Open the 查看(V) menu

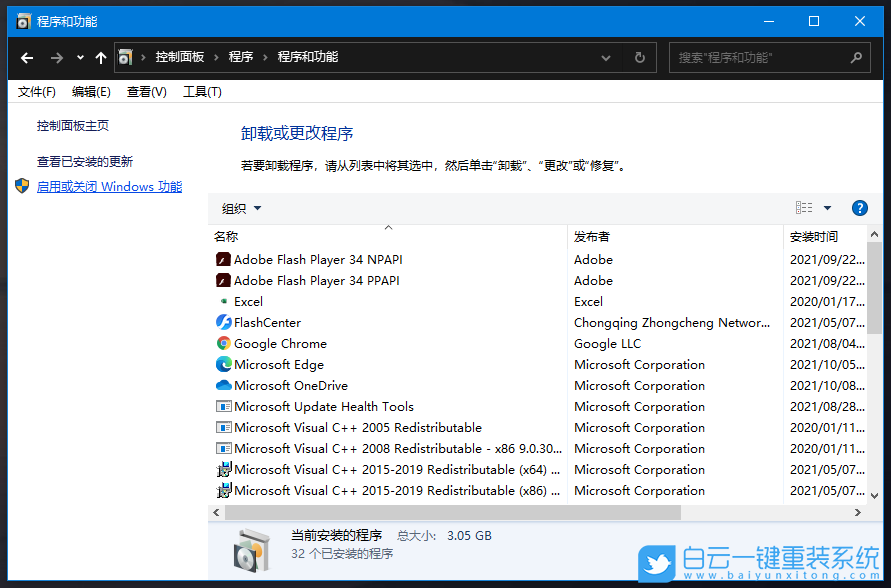point(146,91)
